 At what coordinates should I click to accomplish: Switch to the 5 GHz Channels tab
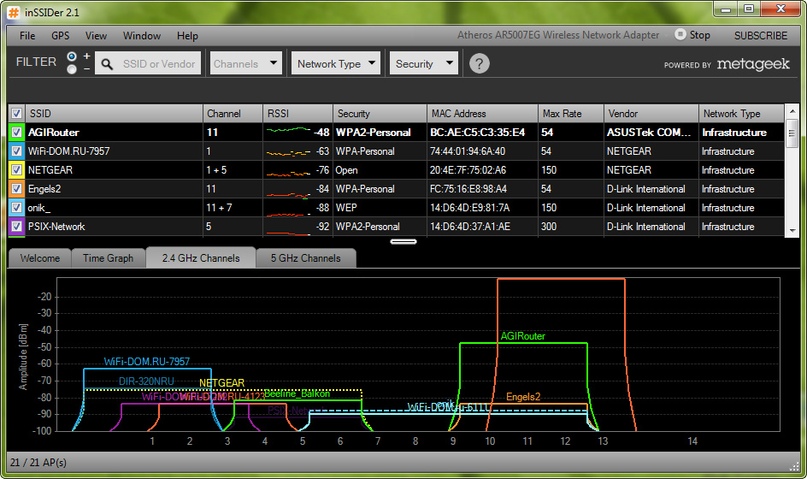(306, 258)
